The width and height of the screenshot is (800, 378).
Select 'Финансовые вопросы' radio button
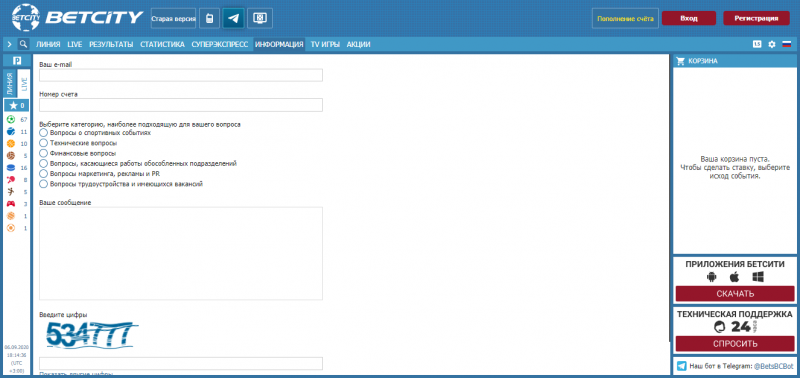43,153
